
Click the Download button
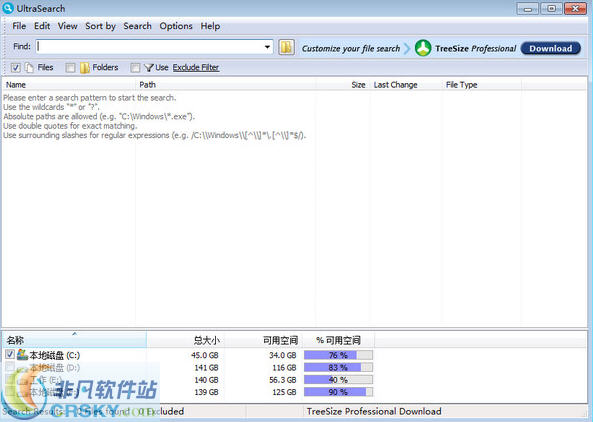coord(551,48)
